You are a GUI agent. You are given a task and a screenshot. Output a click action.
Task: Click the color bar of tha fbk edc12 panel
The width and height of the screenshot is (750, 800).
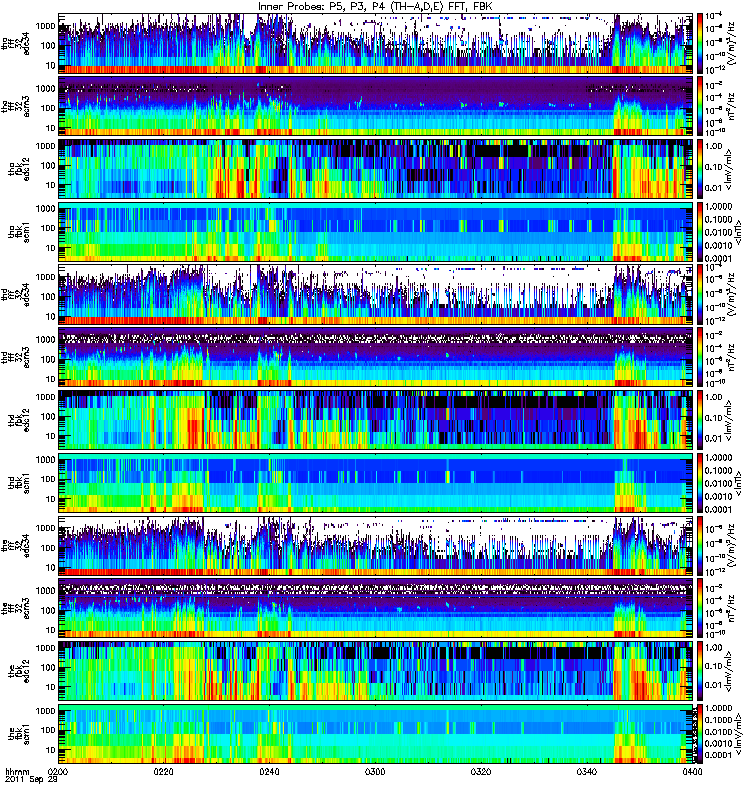(x=699, y=169)
